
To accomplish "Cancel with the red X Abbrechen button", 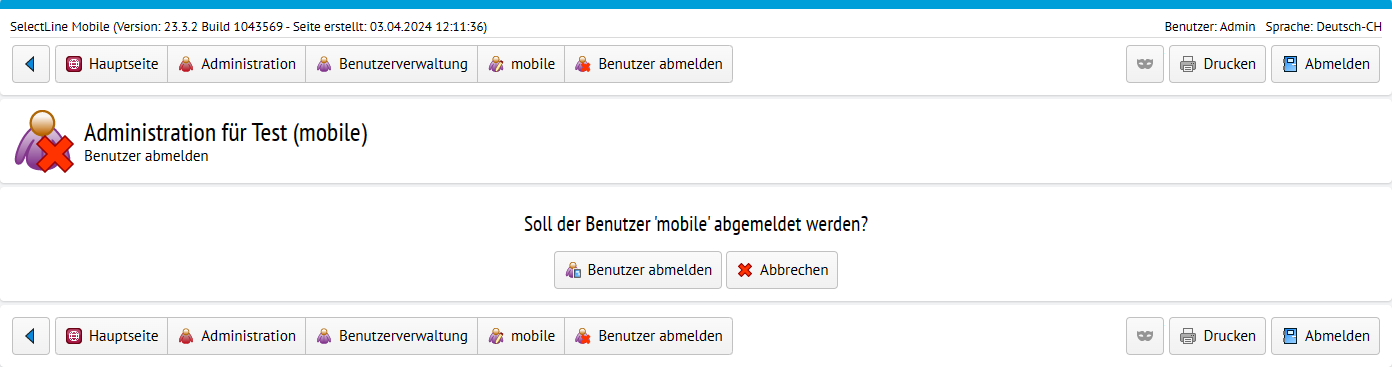I will (x=782, y=270).
